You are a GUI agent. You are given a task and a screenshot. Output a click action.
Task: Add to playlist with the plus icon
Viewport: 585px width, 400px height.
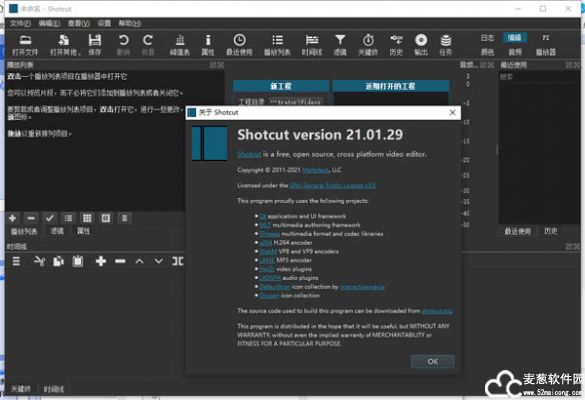(12, 218)
